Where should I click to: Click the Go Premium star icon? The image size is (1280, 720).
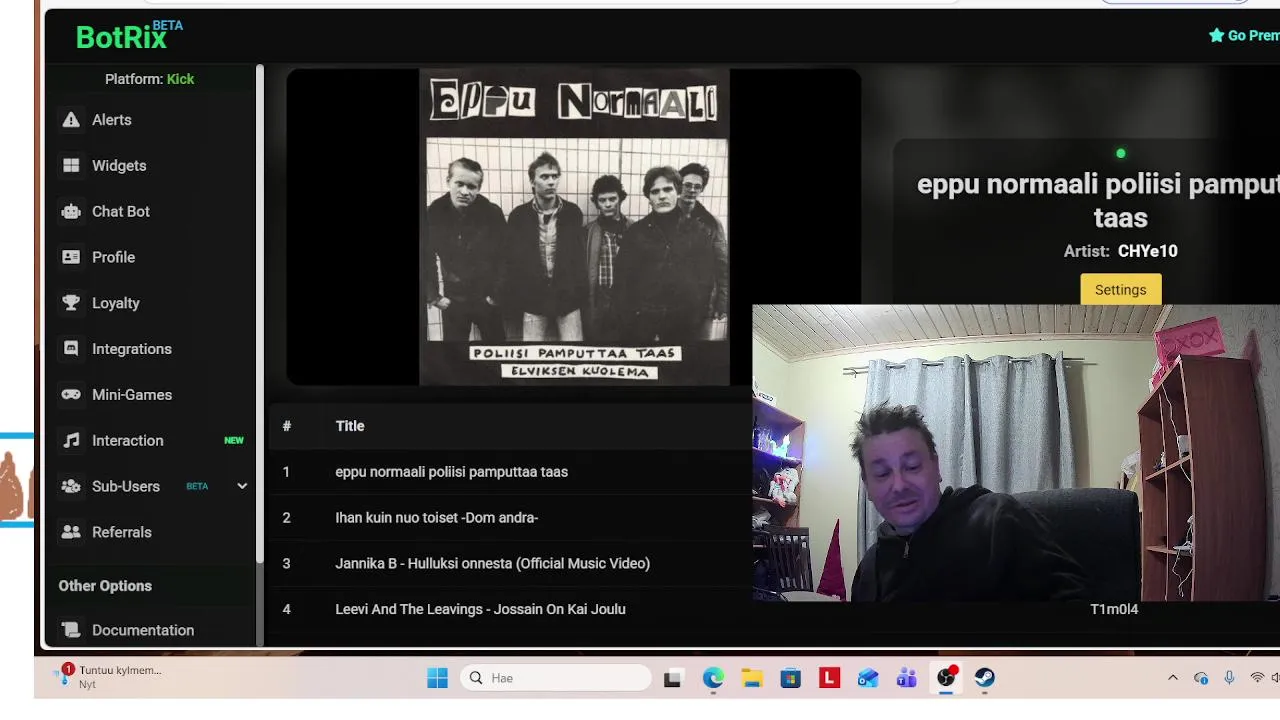[1216, 36]
